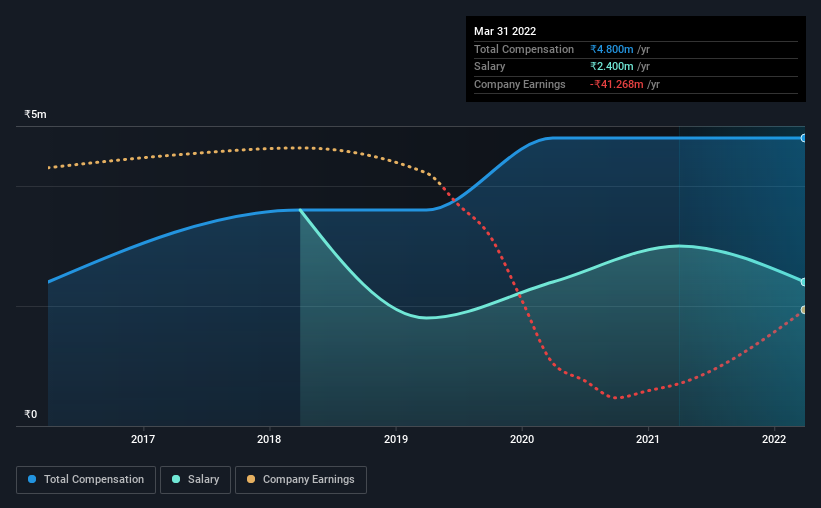
Task: Click the Salary tooltip row label
Action: click(490, 67)
